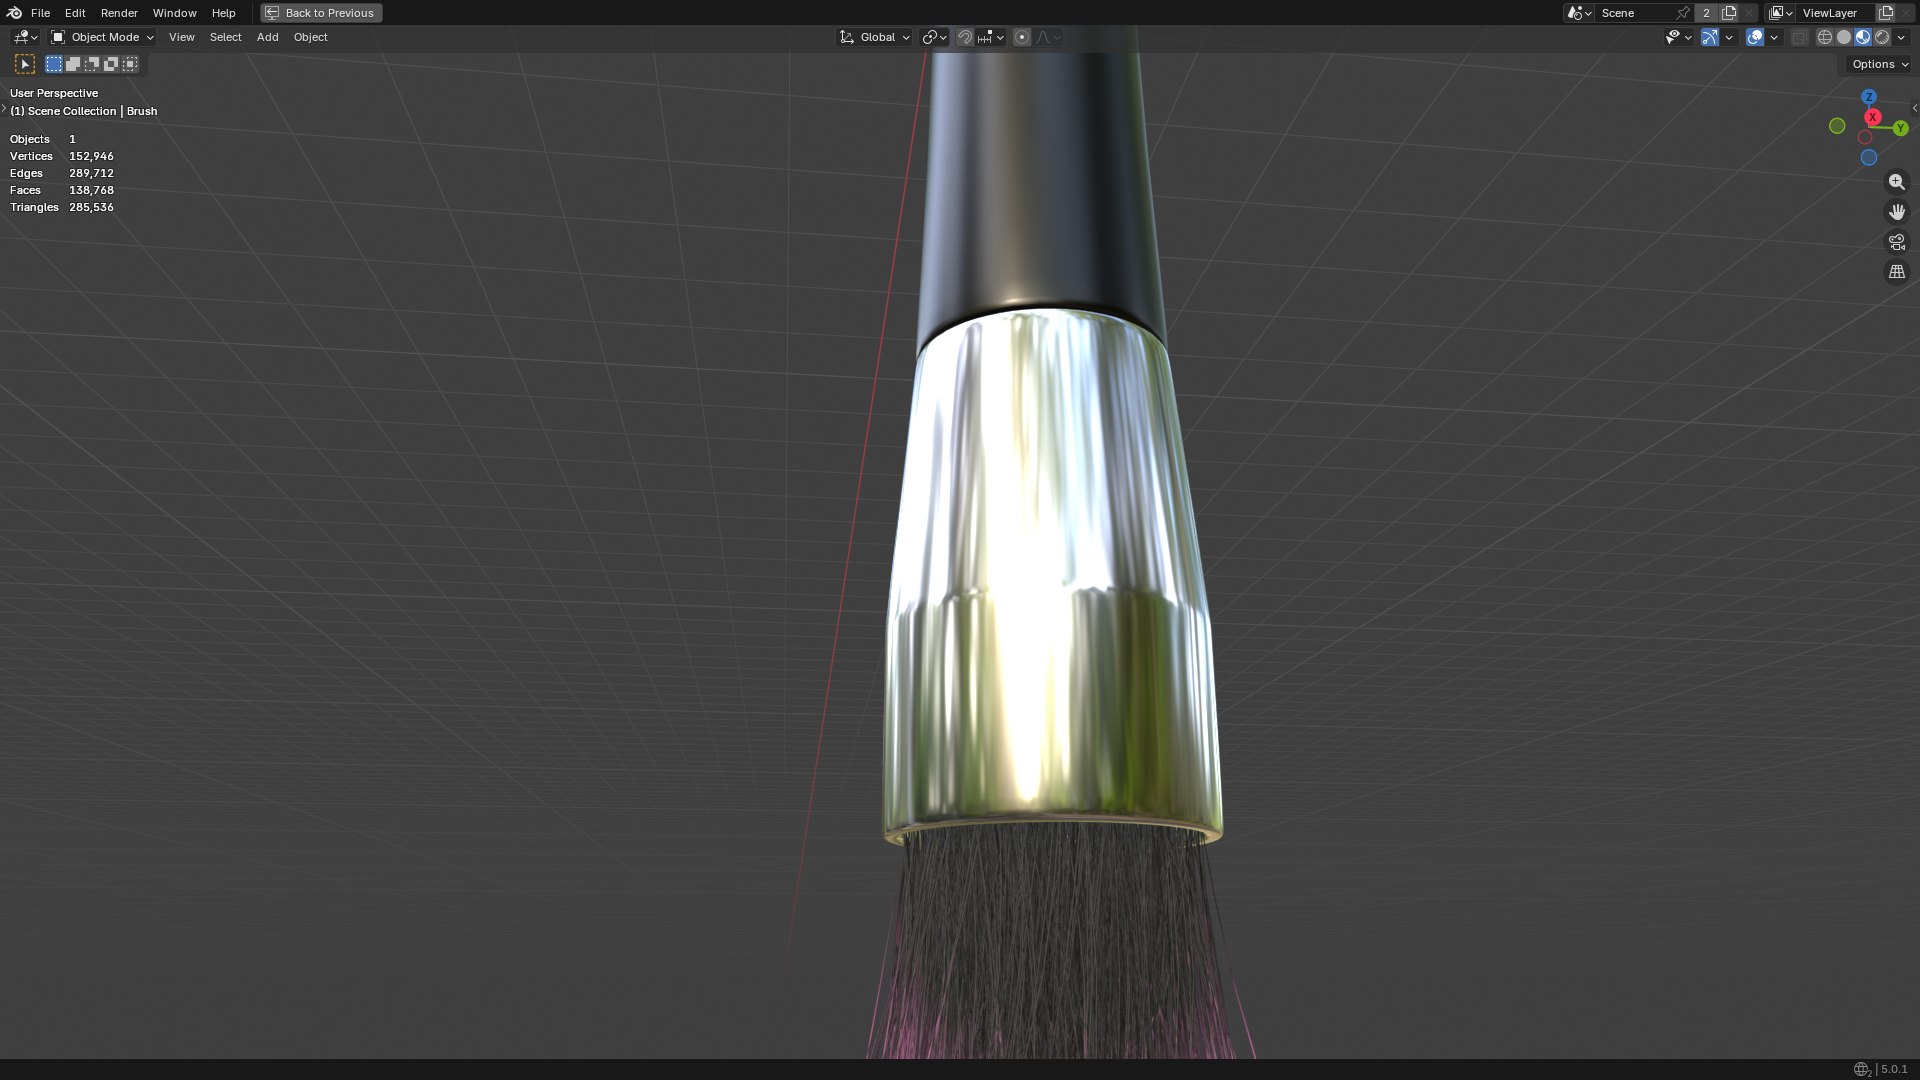Open the Global transform orientation dropdown
The width and height of the screenshot is (1920, 1080).
(x=875, y=37)
